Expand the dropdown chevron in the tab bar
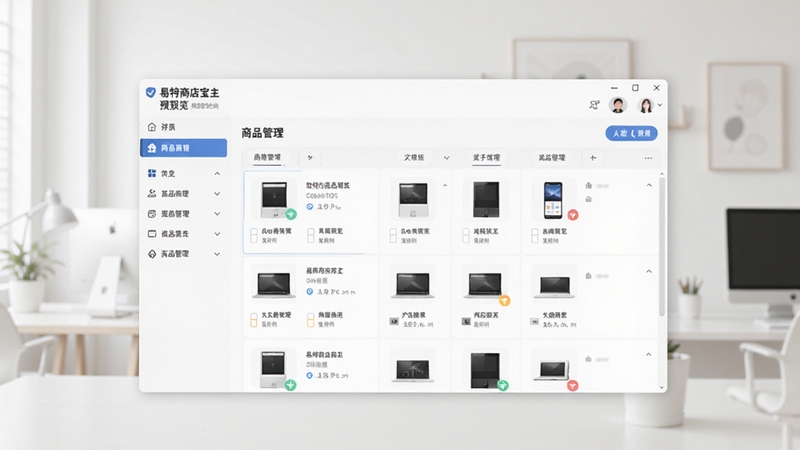Screen dimensions: 800x450 pyautogui.click(x=446, y=158)
